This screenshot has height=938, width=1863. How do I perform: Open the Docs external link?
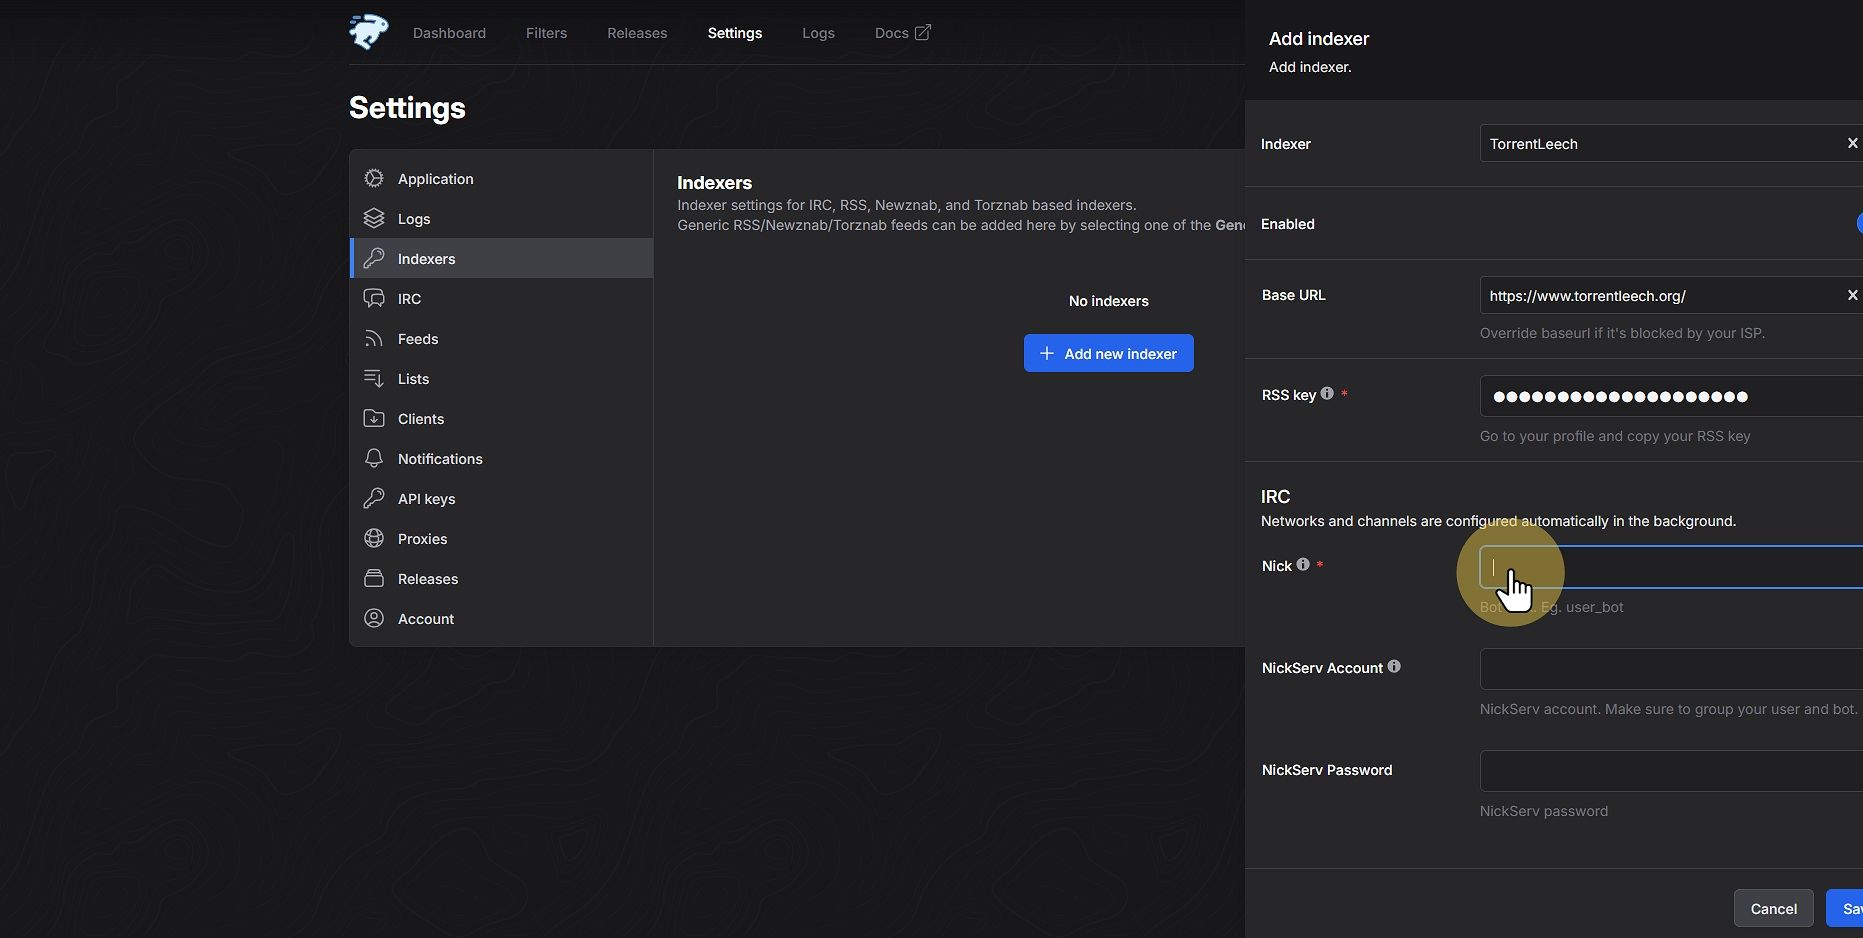pyautogui.click(x=902, y=33)
